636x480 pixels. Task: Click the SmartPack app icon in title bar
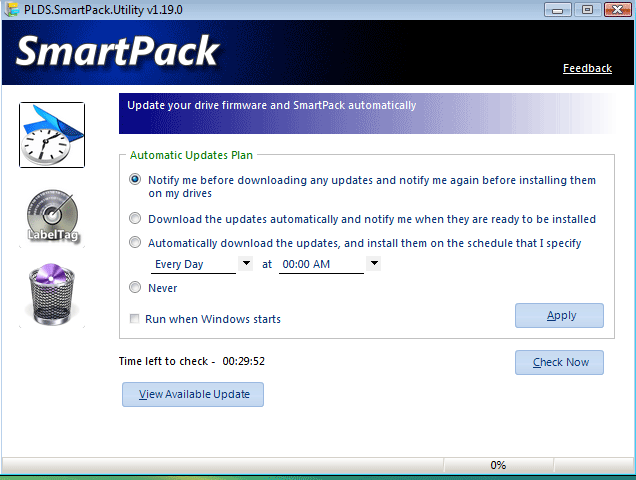pyautogui.click(x=11, y=9)
